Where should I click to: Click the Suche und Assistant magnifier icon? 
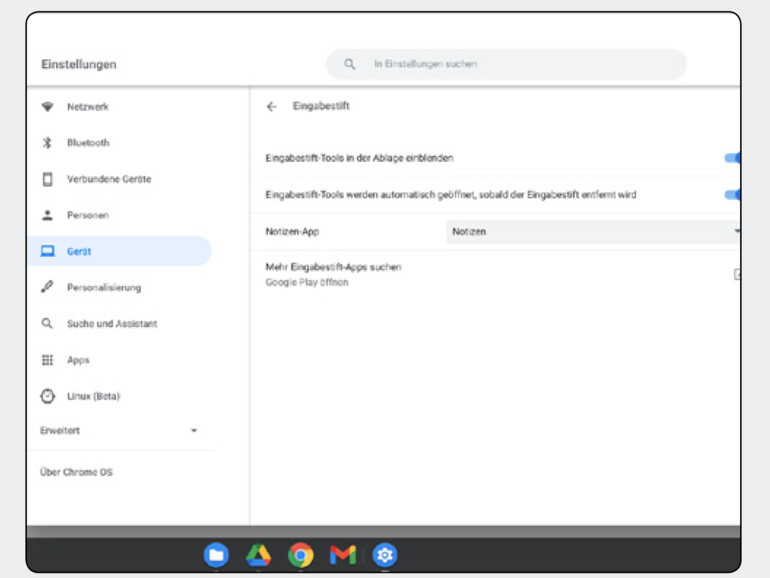tap(47, 324)
